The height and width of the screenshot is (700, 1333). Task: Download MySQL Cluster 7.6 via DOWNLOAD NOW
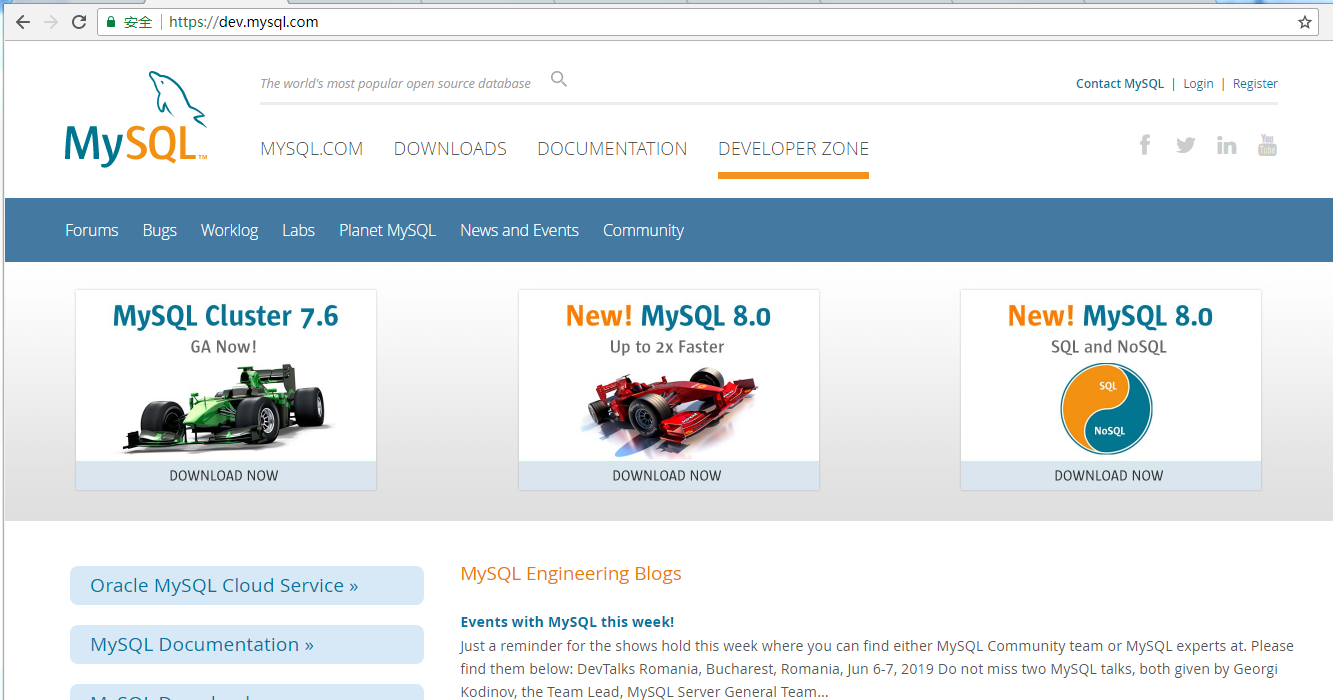pyautogui.click(x=225, y=476)
